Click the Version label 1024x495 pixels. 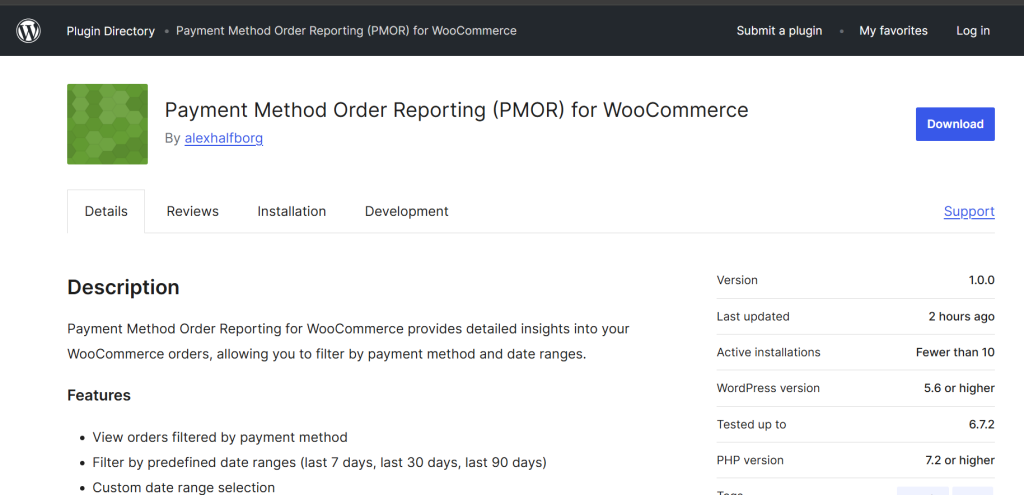pos(737,280)
